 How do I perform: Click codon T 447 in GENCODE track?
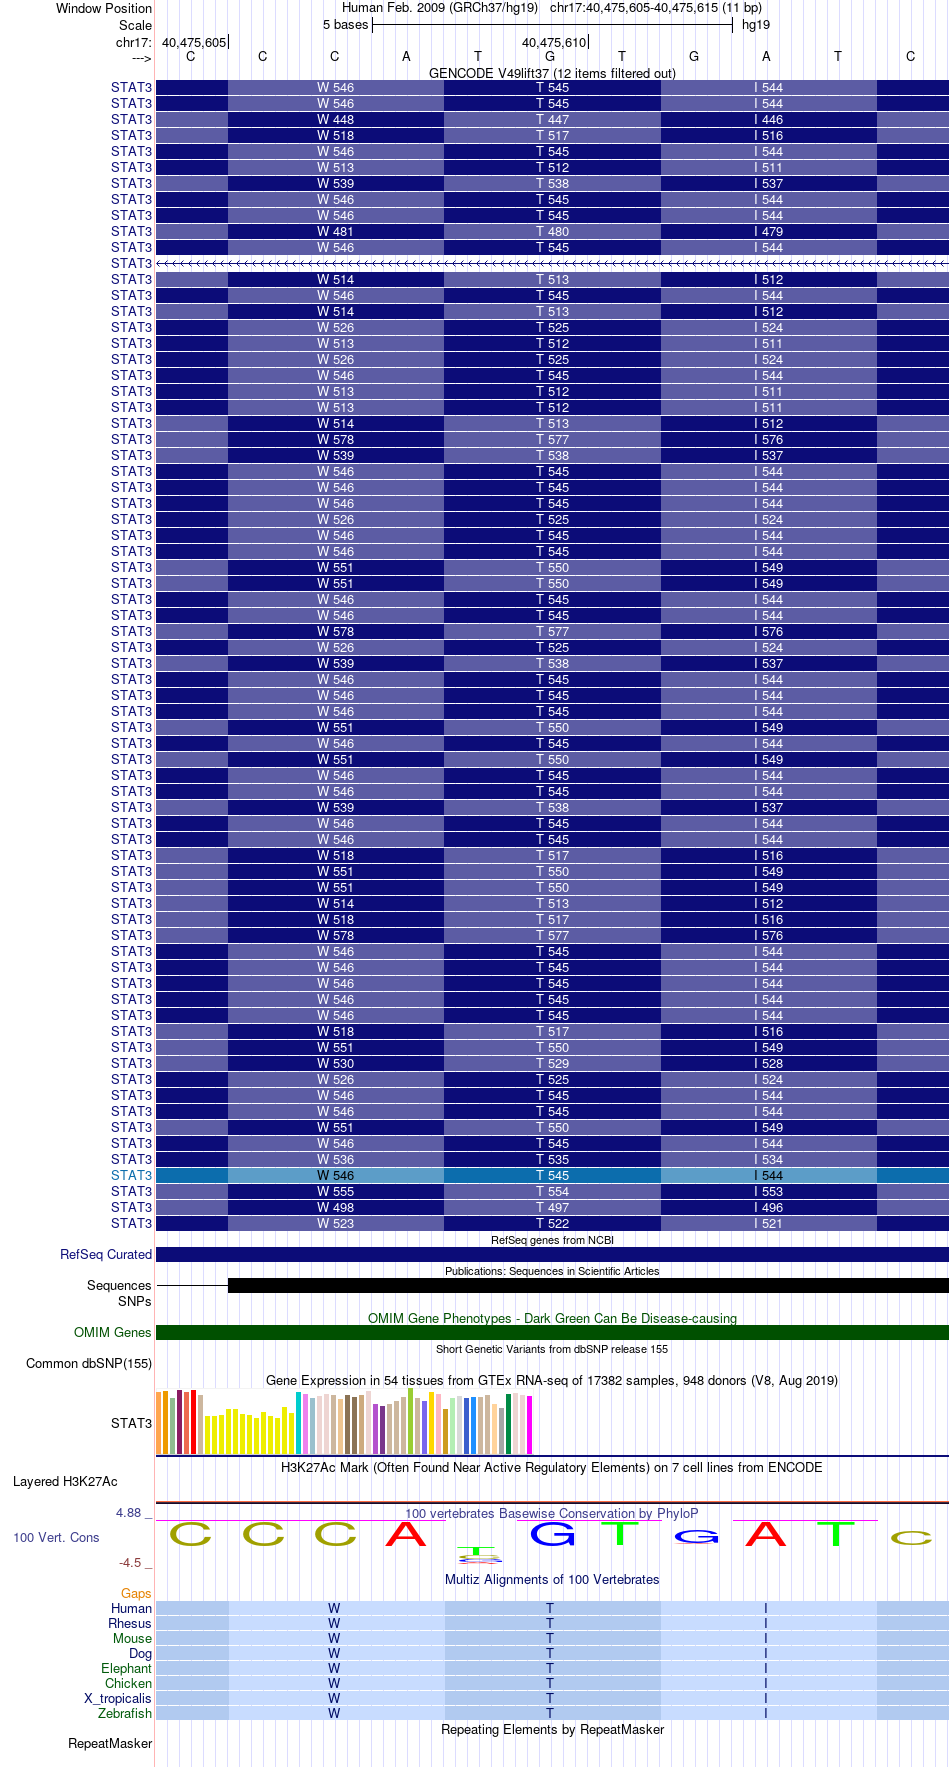point(552,119)
